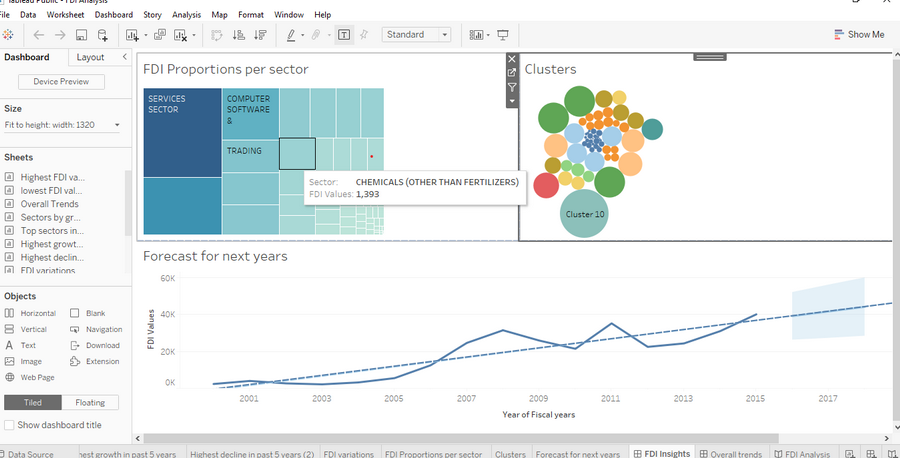Open the Standard fit dropdown

[416, 34]
